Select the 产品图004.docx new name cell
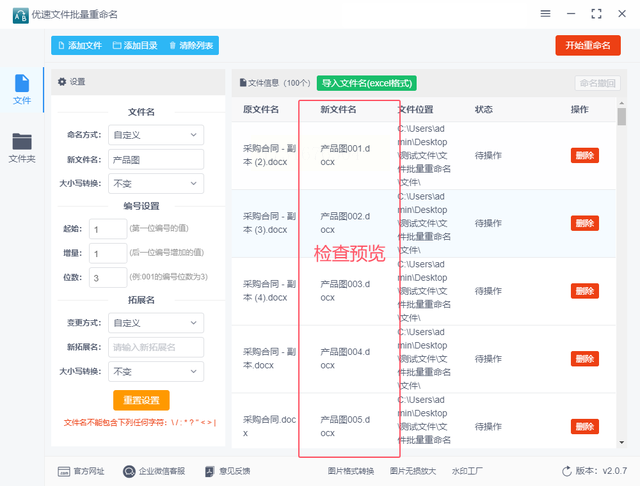 [x=345, y=358]
